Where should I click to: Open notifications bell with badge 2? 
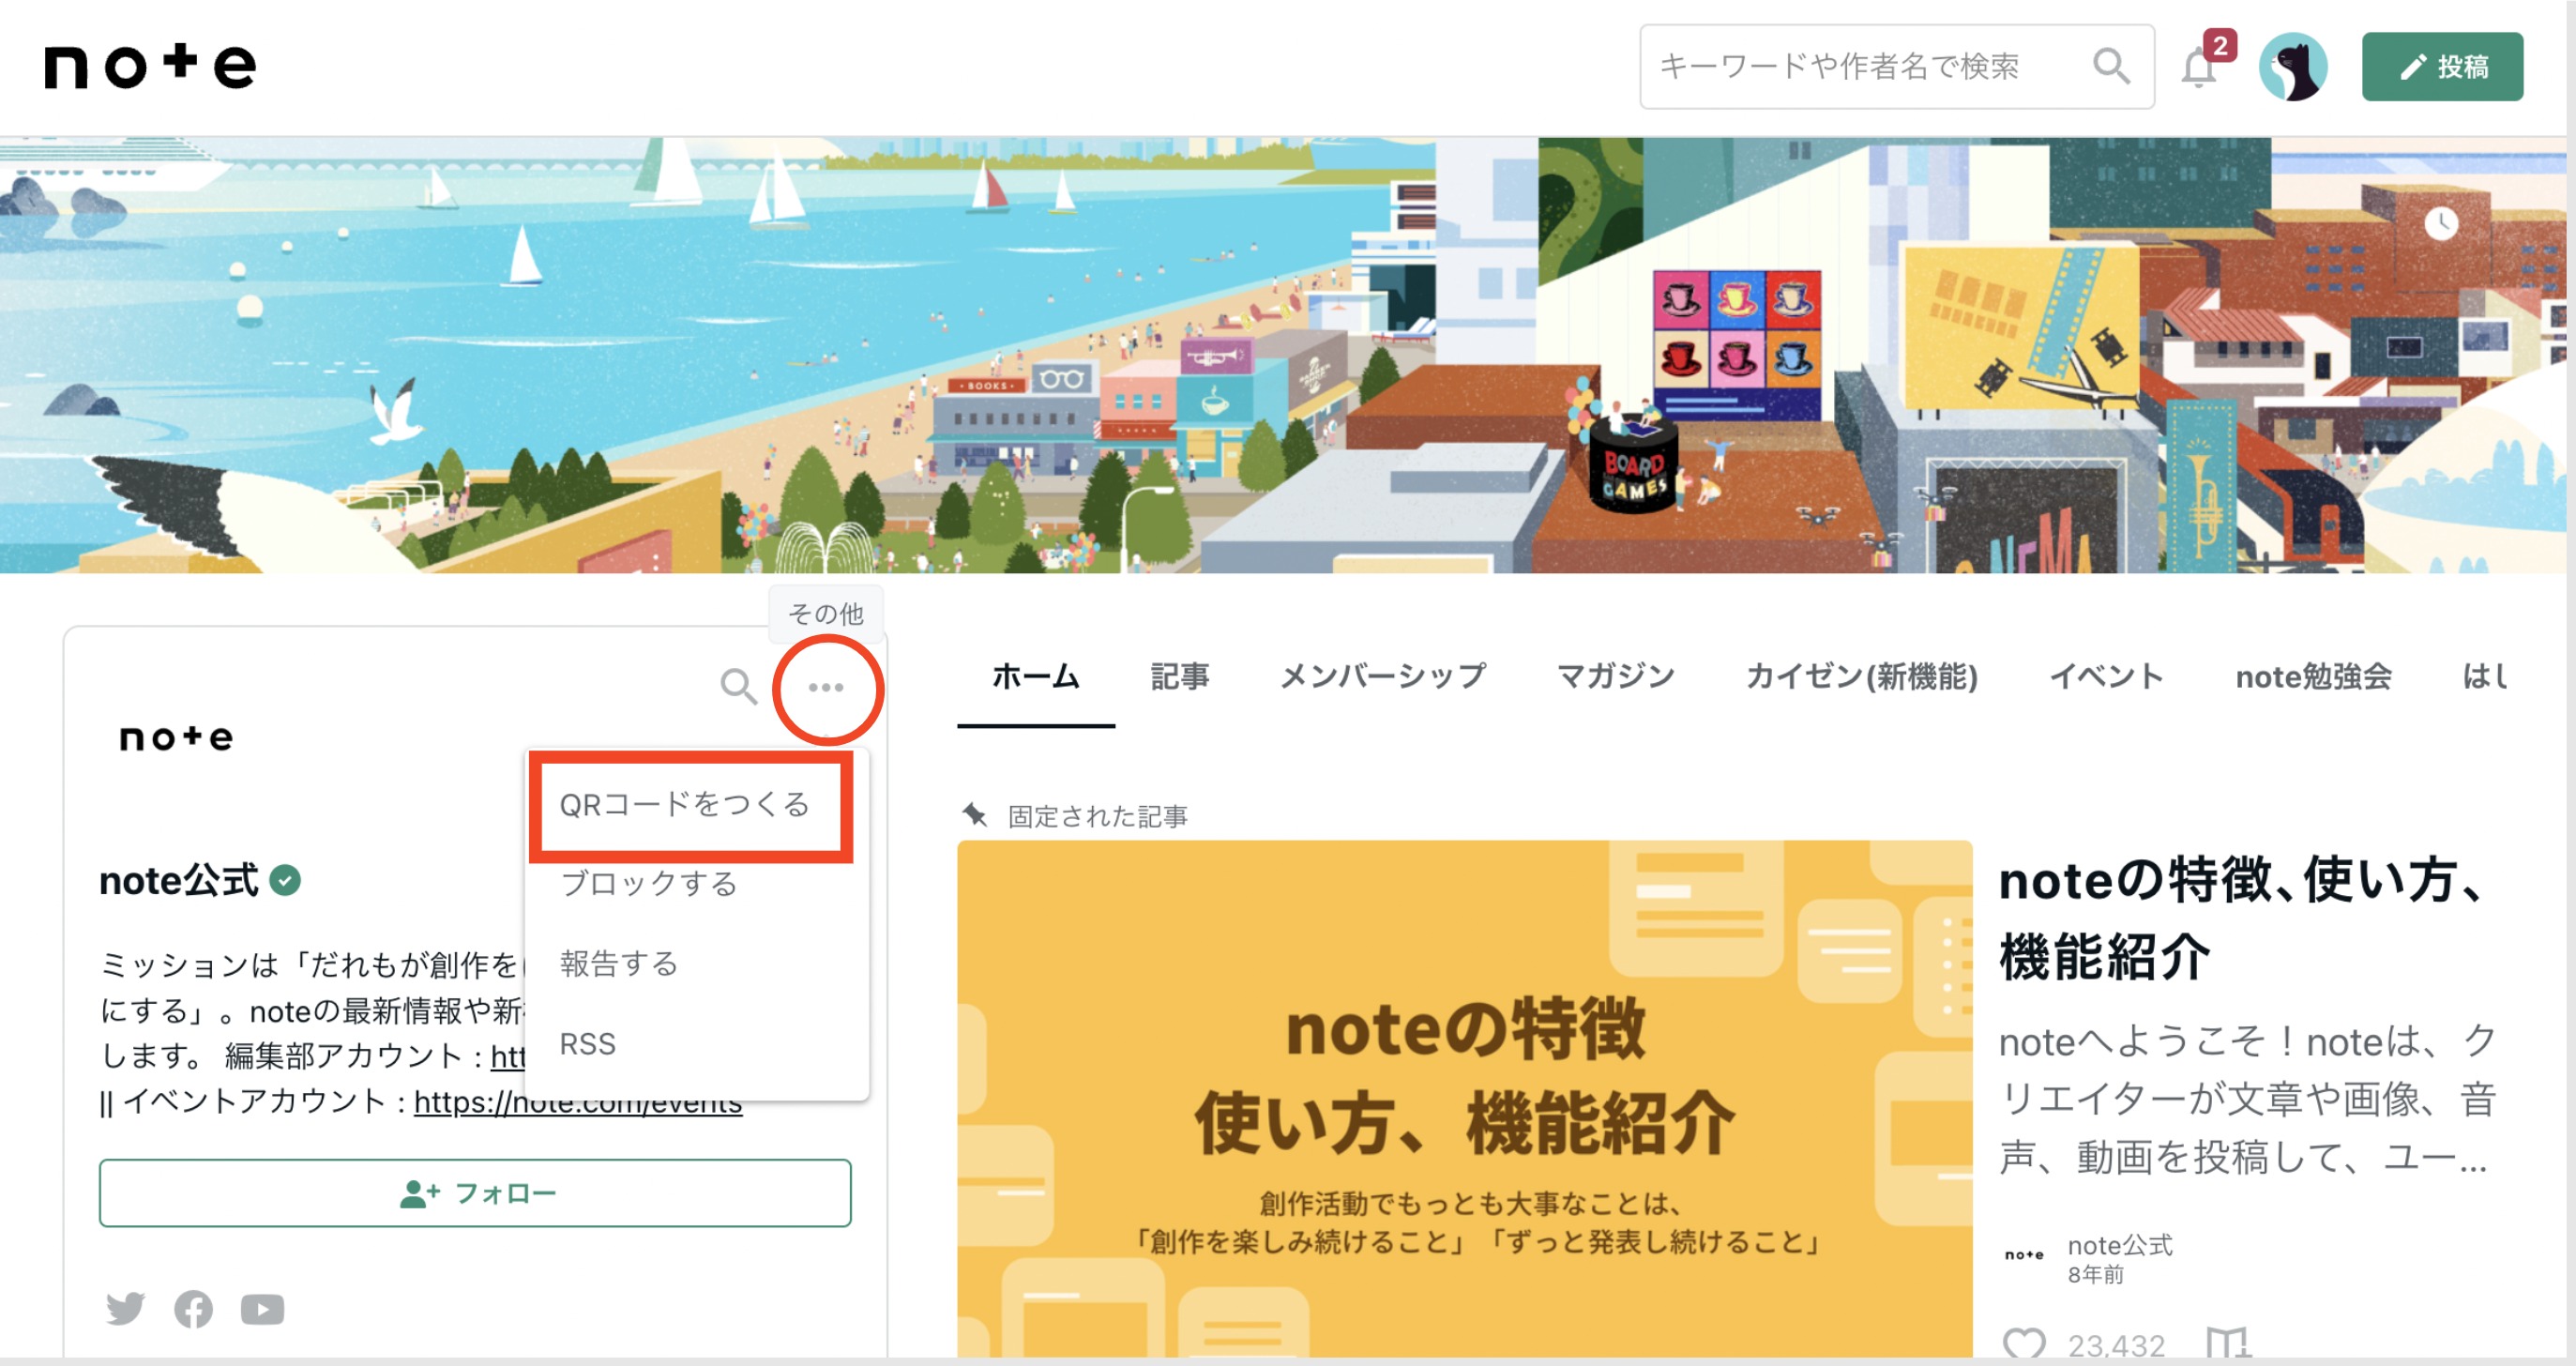click(x=2200, y=68)
